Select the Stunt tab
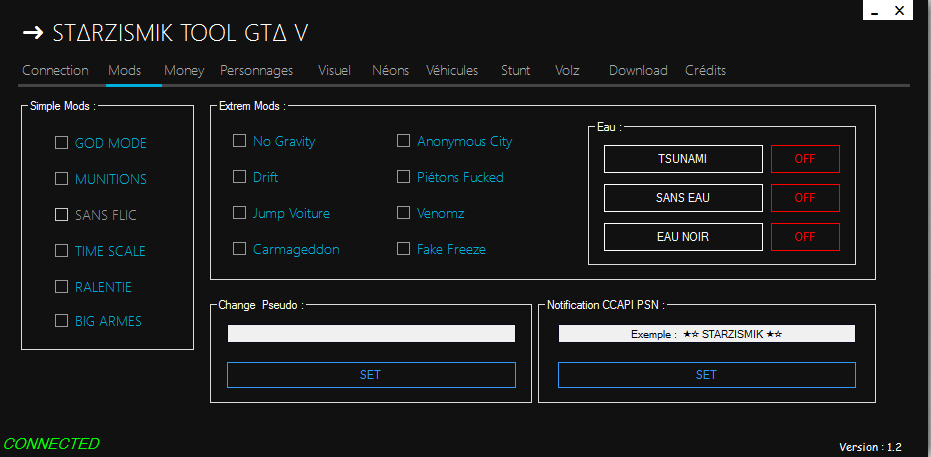Screen dimensions: 931x457 point(515,71)
